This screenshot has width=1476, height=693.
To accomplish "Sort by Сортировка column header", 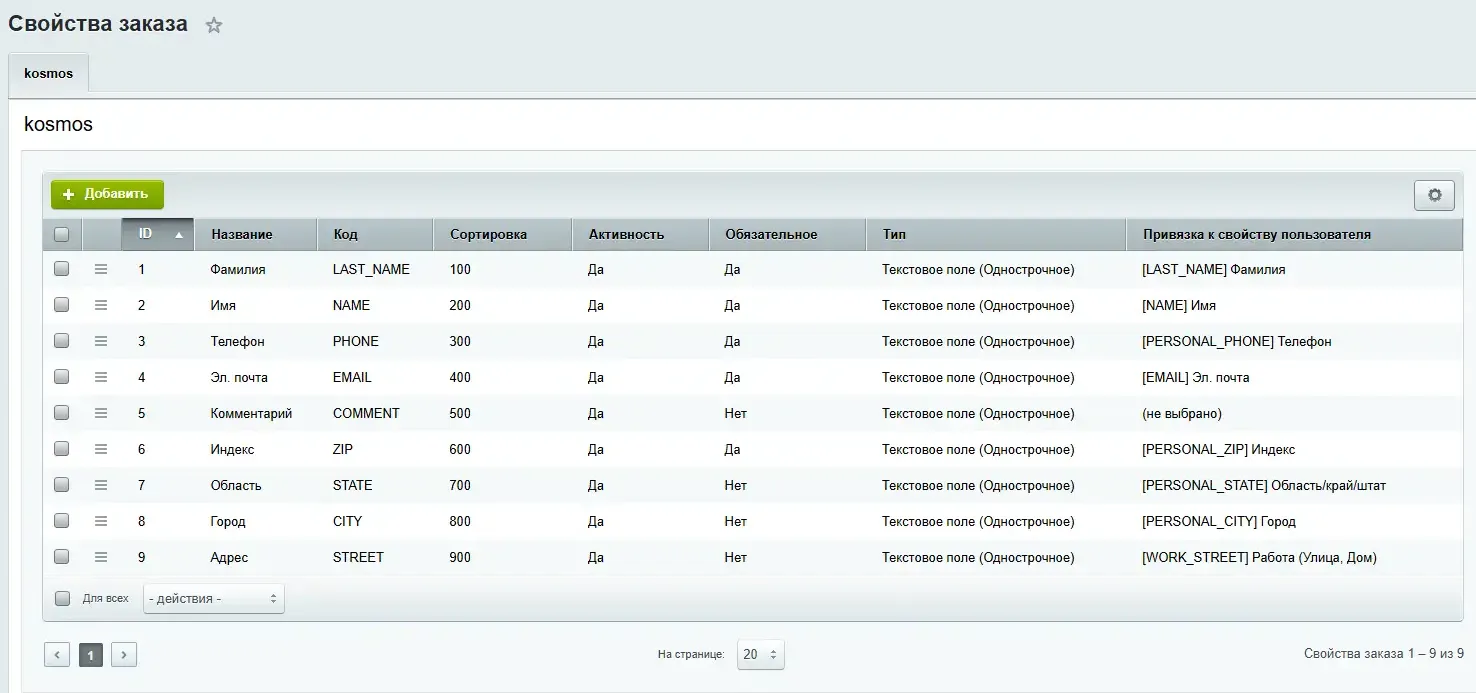I will tap(488, 234).
